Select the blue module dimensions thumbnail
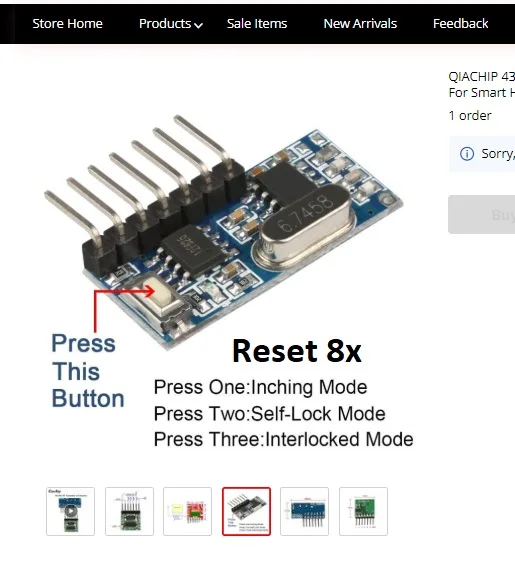 305,511
